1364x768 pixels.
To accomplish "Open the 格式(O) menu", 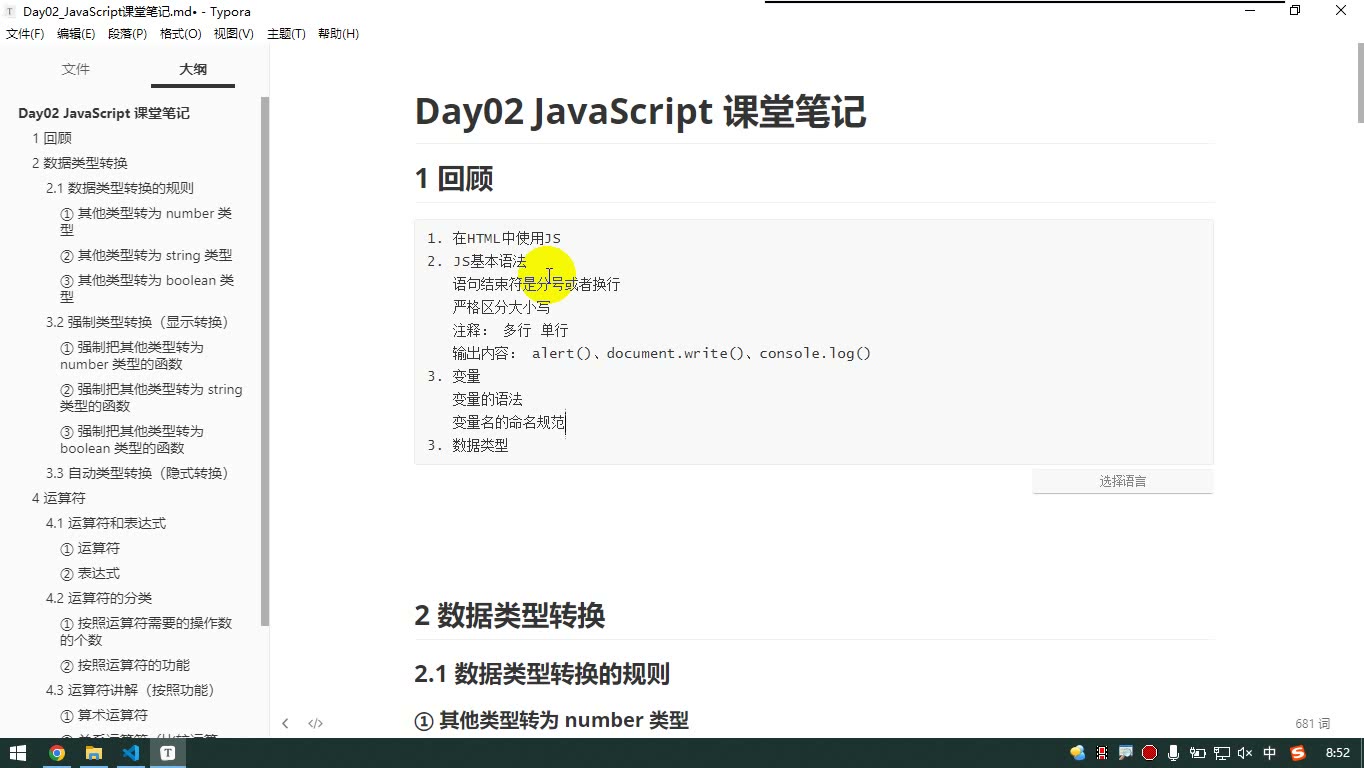I will [x=180, y=34].
